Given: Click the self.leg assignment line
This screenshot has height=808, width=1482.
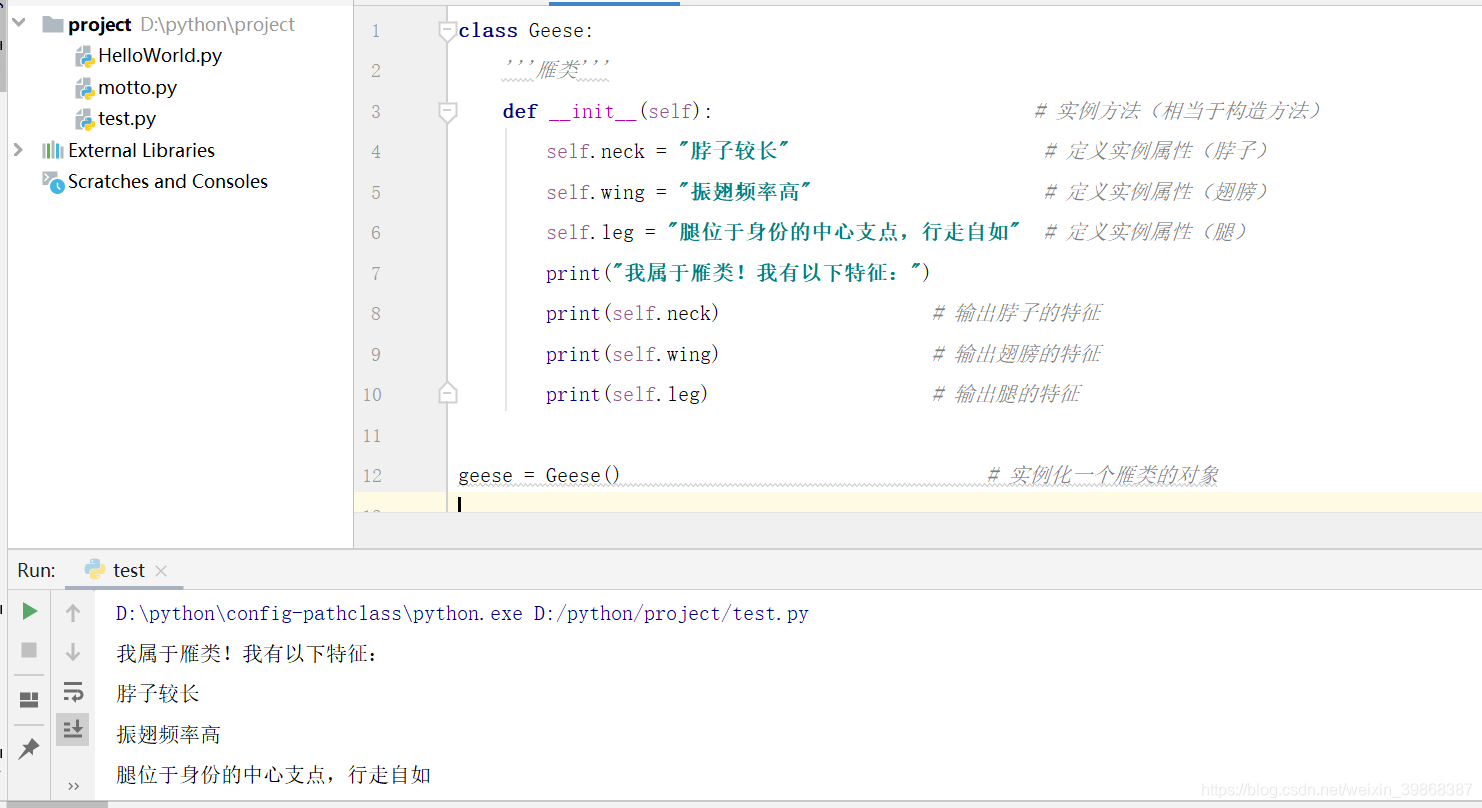Looking at the screenshot, I should click(x=783, y=232).
